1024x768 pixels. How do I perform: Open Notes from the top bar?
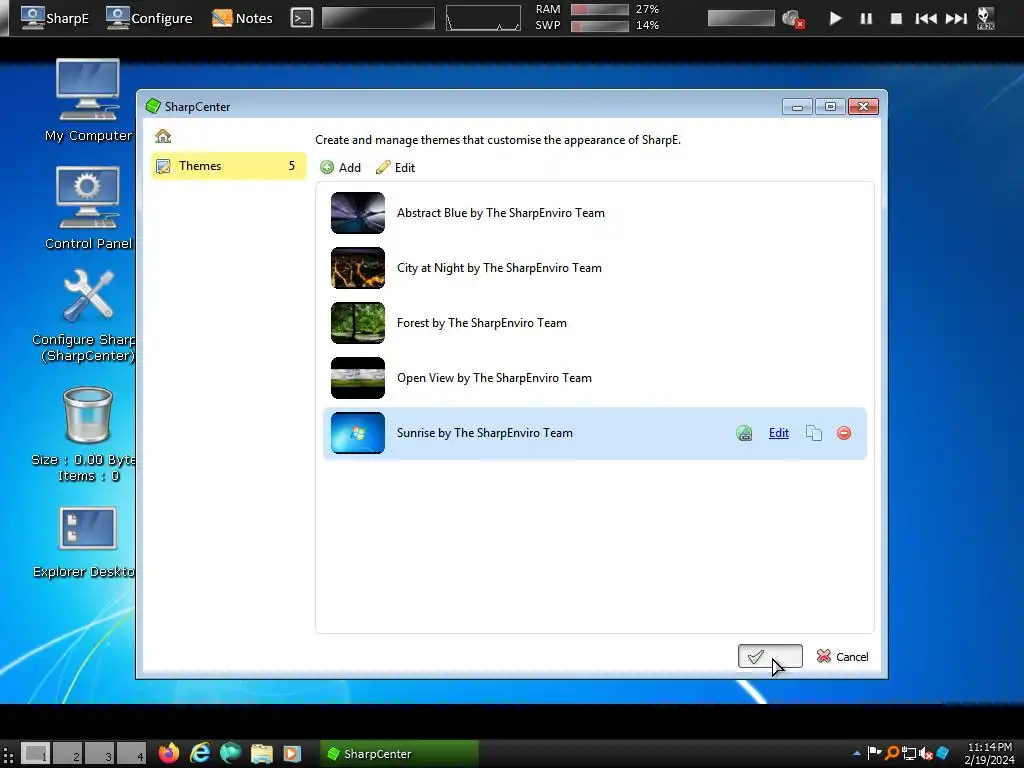click(x=242, y=18)
